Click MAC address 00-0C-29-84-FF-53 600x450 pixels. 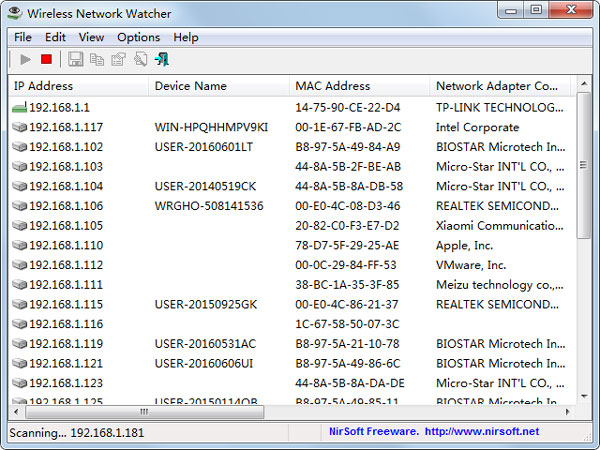tap(346, 265)
